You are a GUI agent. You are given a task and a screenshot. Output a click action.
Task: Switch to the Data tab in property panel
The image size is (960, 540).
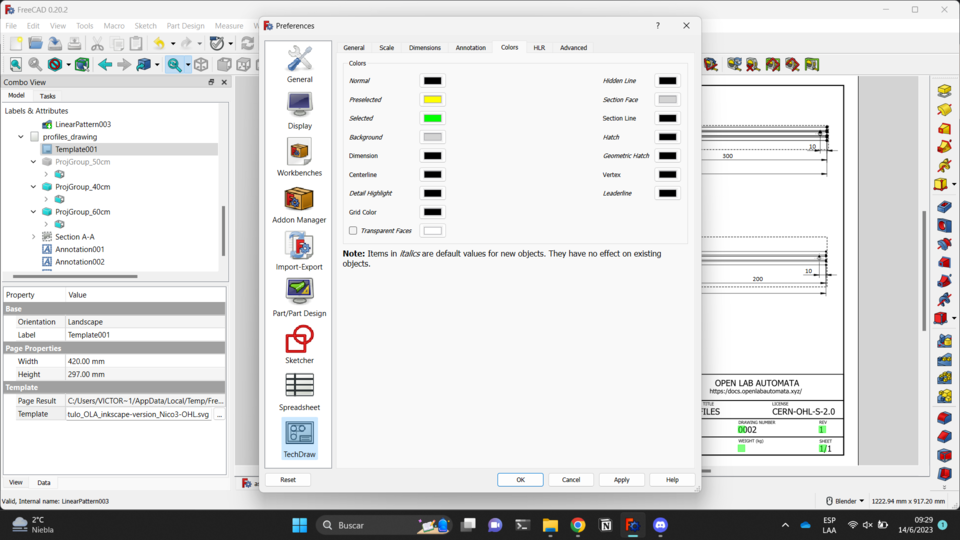pyautogui.click(x=43, y=482)
